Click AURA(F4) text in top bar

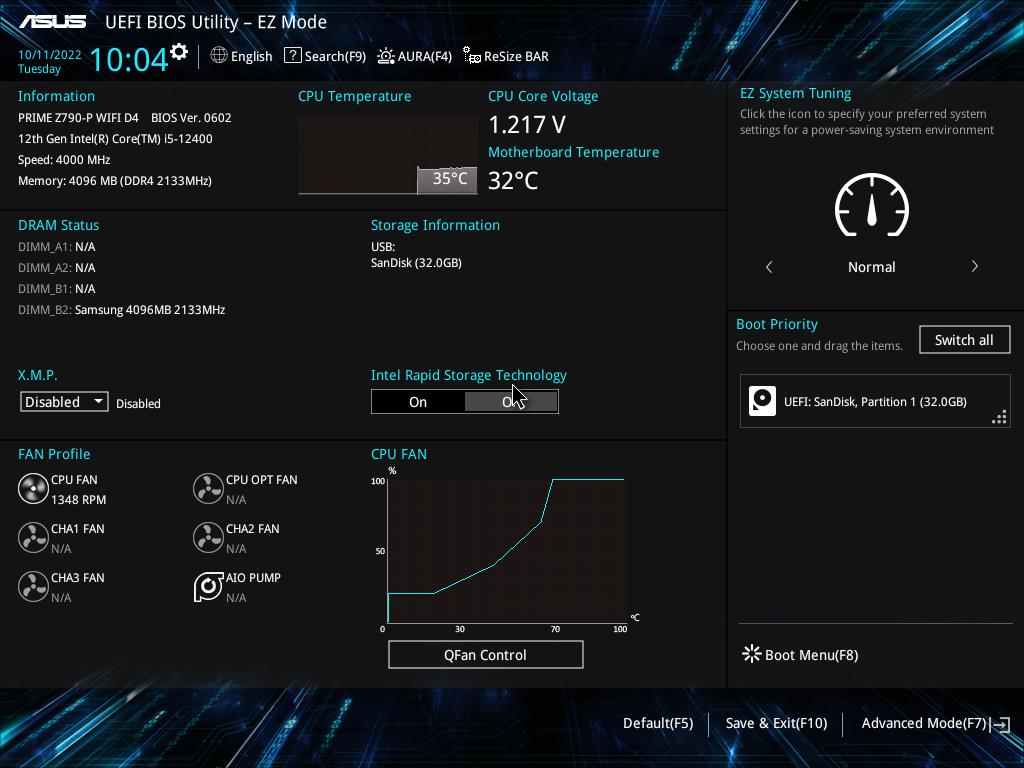(x=424, y=56)
